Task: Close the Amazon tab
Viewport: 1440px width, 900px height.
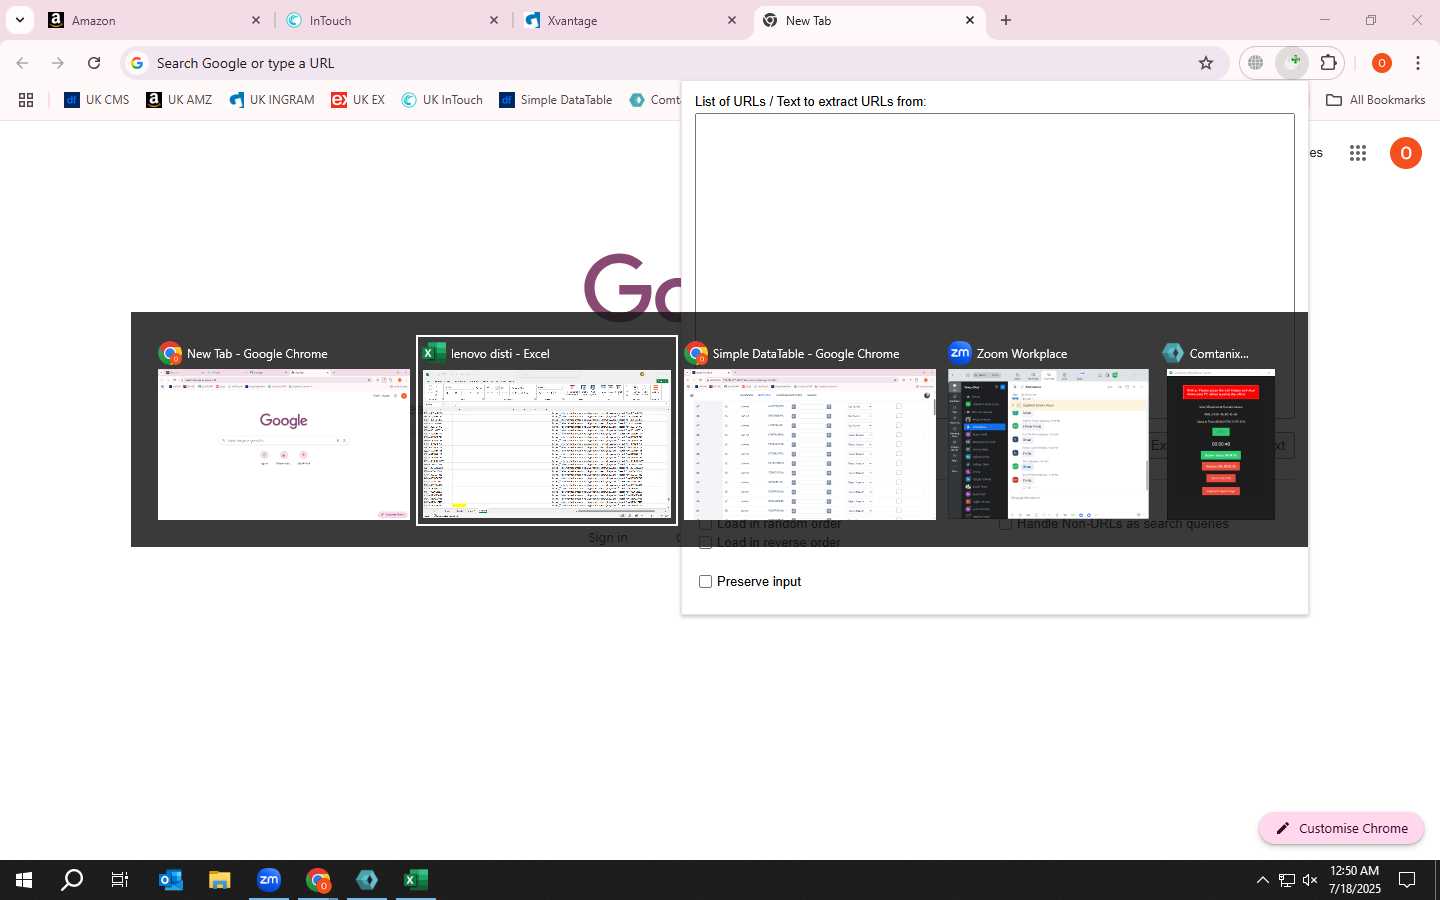Action: click(255, 20)
